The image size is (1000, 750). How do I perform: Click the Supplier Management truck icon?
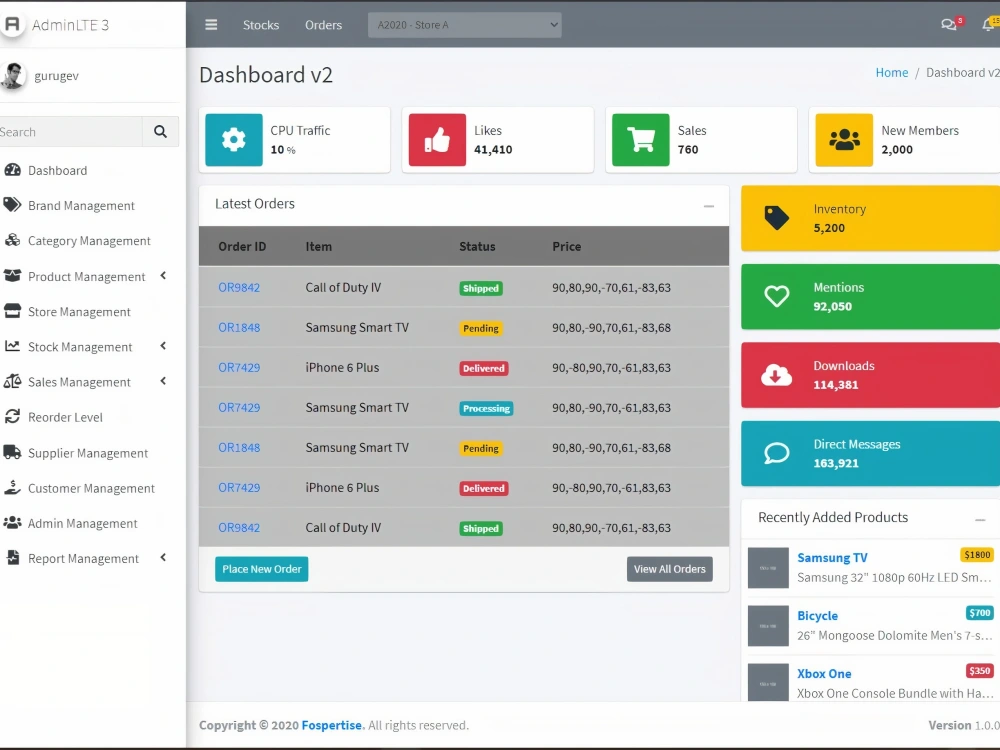click(12, 452)
